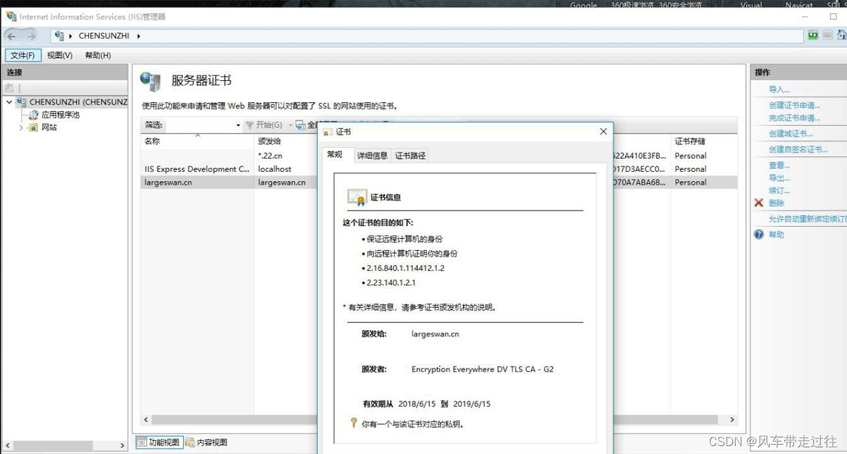Close the 证书 certificate dialog
Viewport: 847px width, 454px height.
tap(603, 131)
